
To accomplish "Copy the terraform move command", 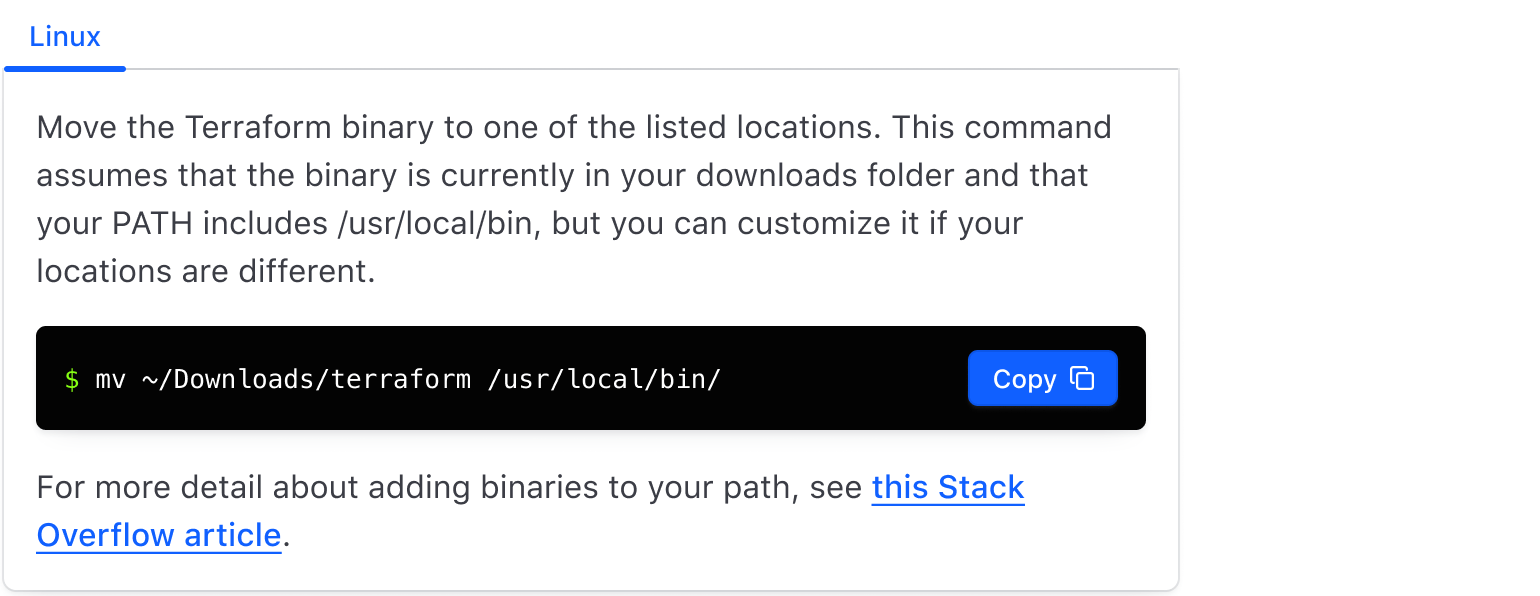I will point(1043,378).
